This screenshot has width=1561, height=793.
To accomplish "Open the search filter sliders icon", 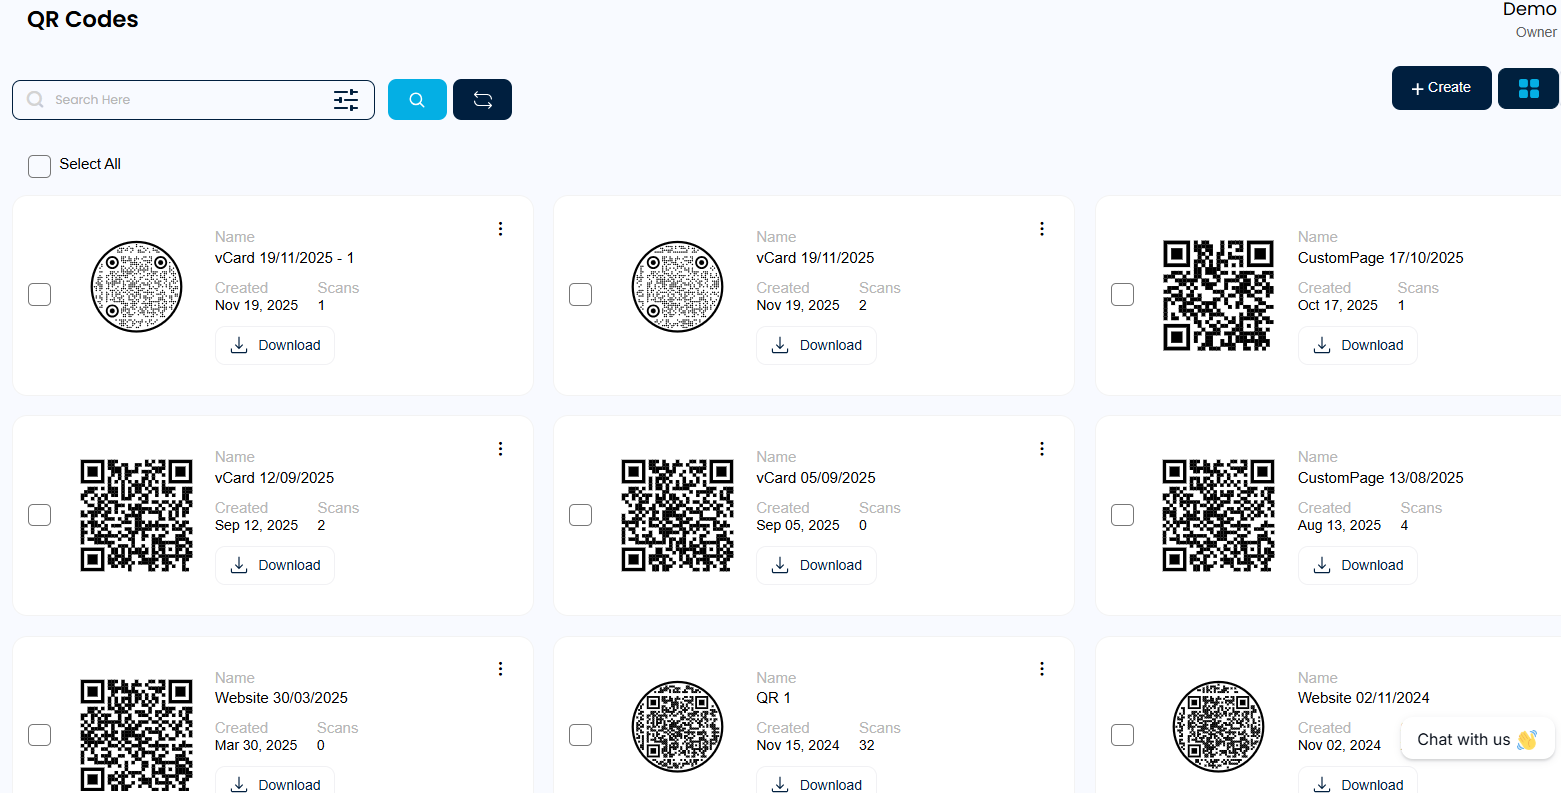I will pyautogui.click(x=346, y=100).
